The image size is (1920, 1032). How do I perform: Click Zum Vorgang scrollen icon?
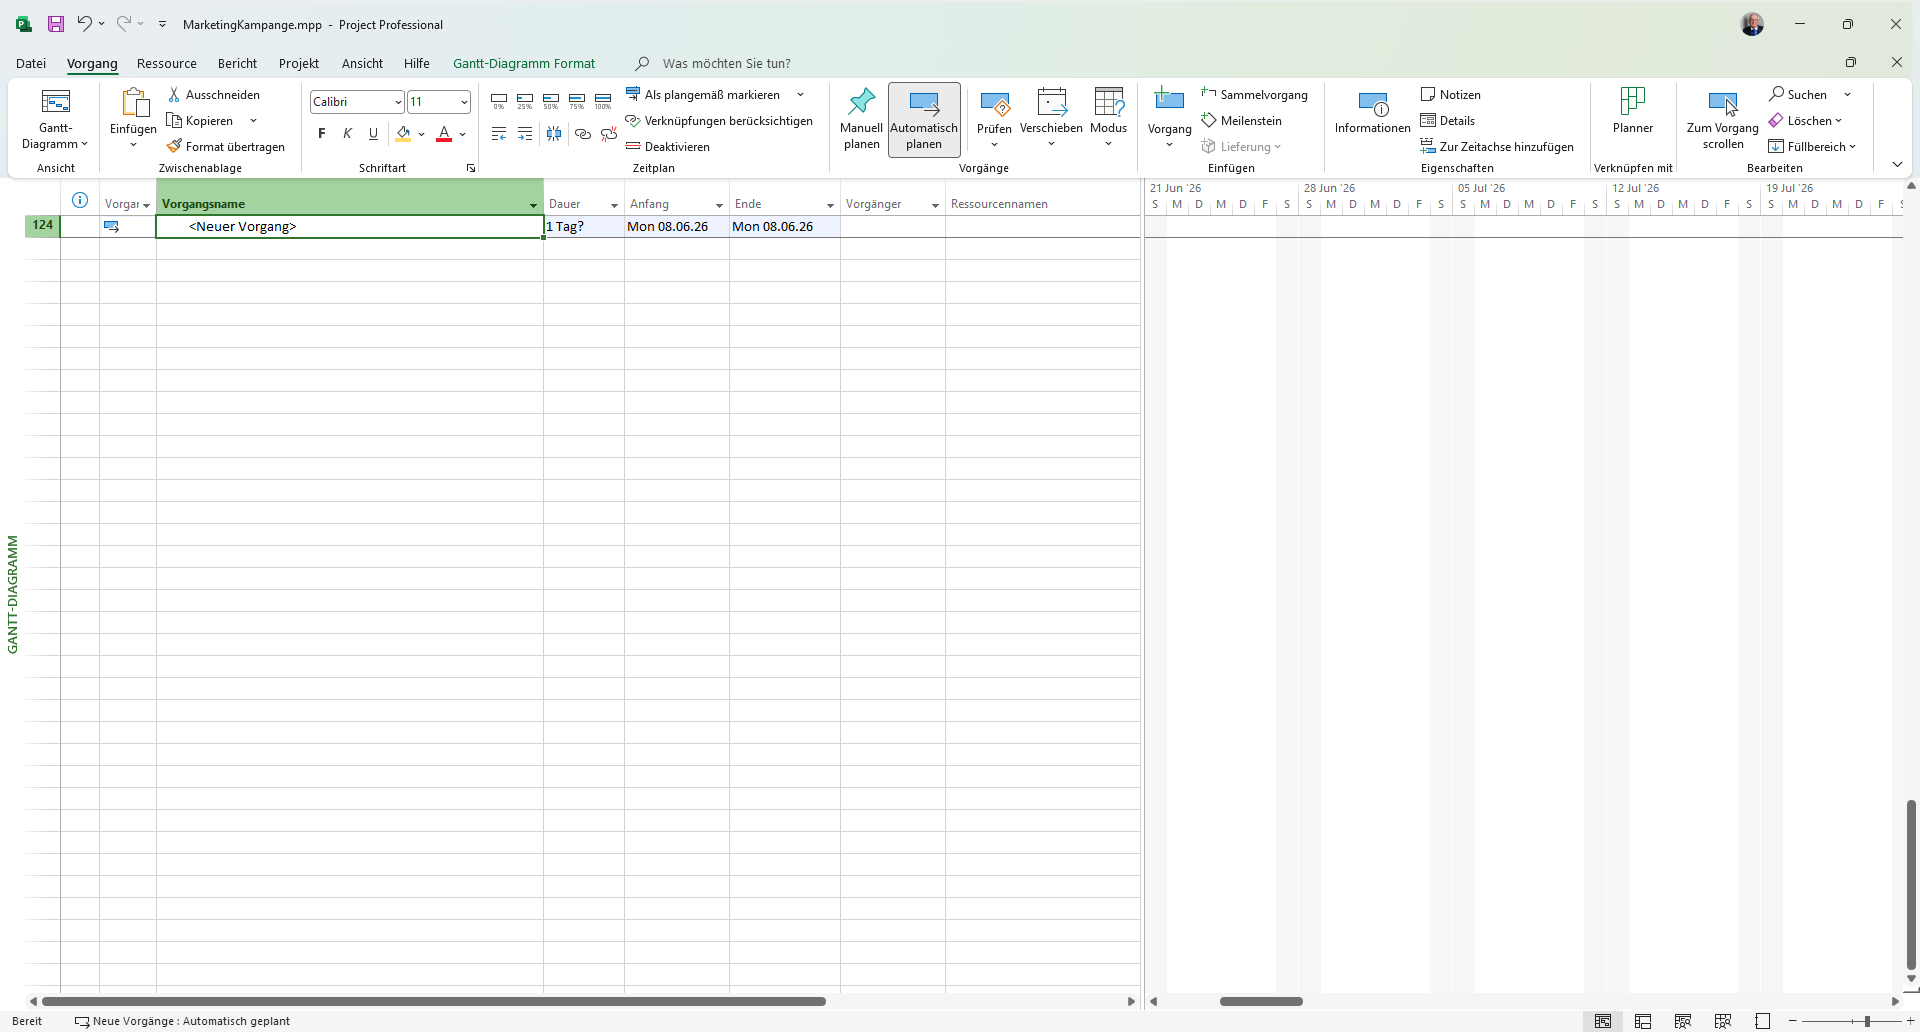point(1723,103)
